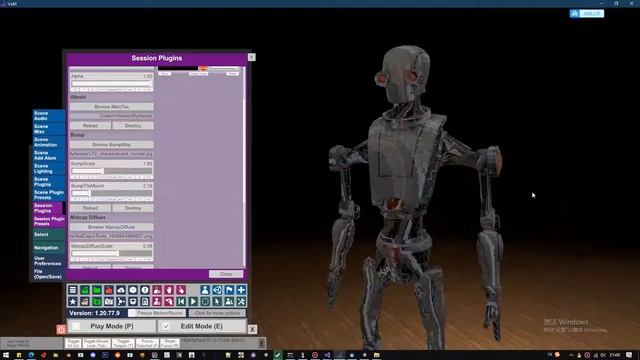
Task: Toggle Freeze Motion/Sound checkbox
Action: coord(132,313)
